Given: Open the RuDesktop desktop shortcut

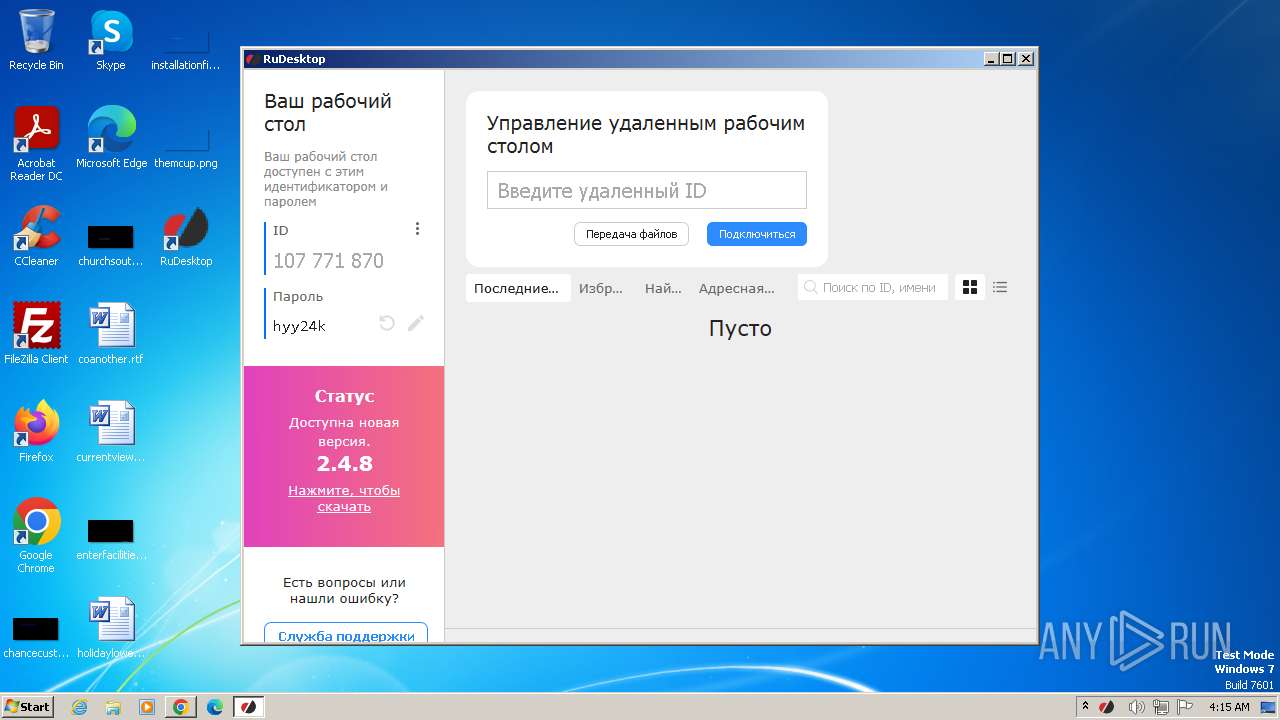Looking at the screenshot, I should click(186, 236).
